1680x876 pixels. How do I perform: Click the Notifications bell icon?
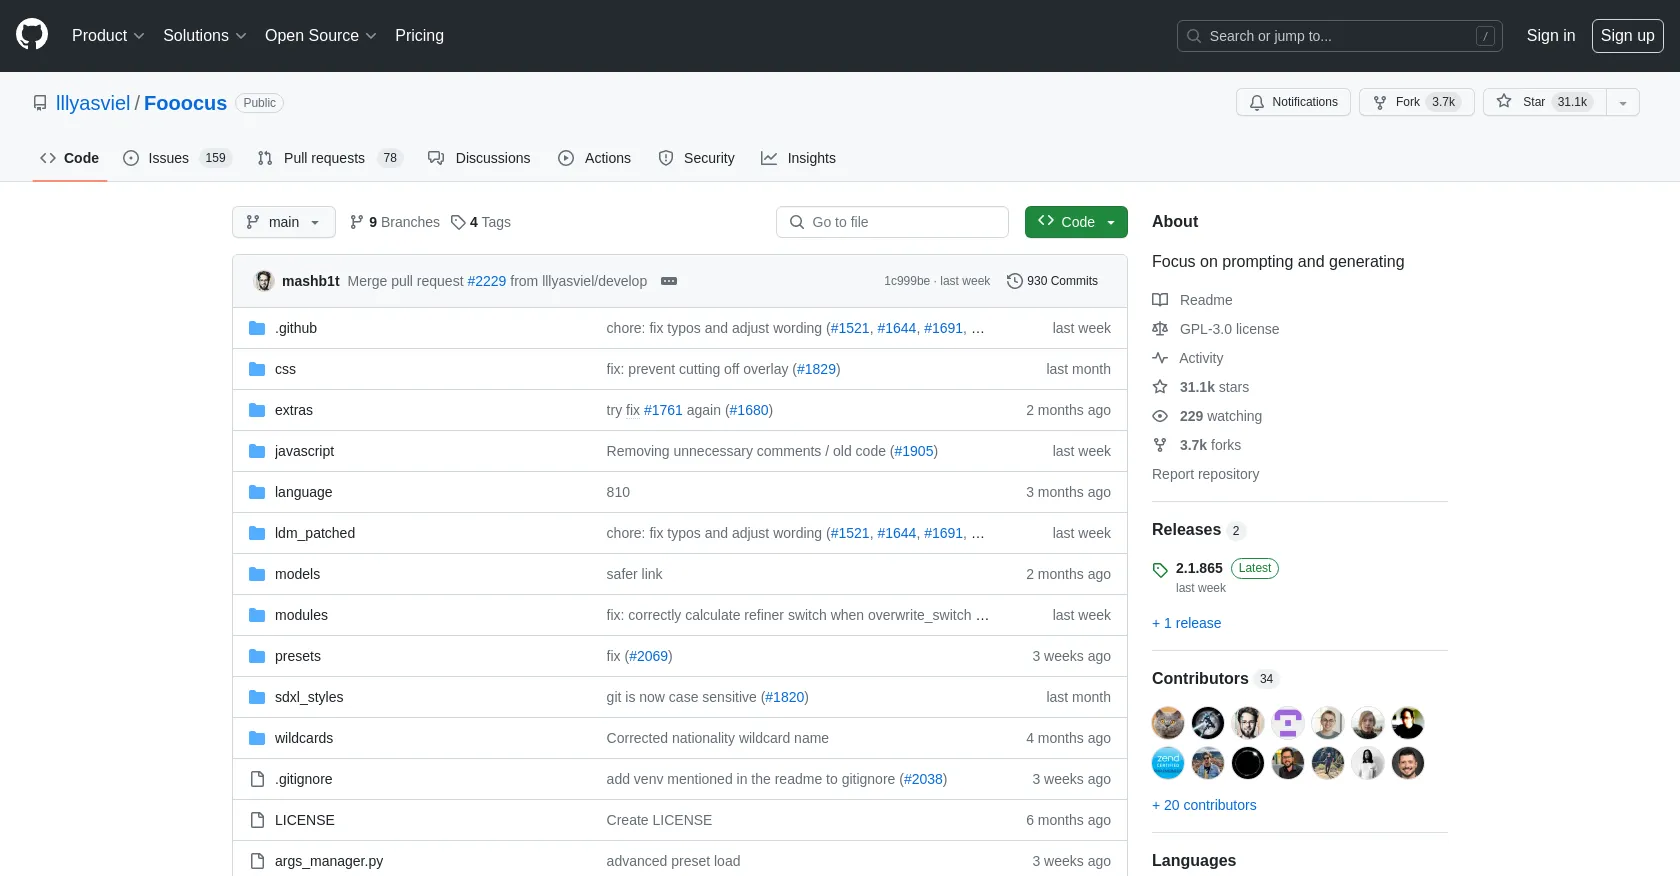(1257, 102)
